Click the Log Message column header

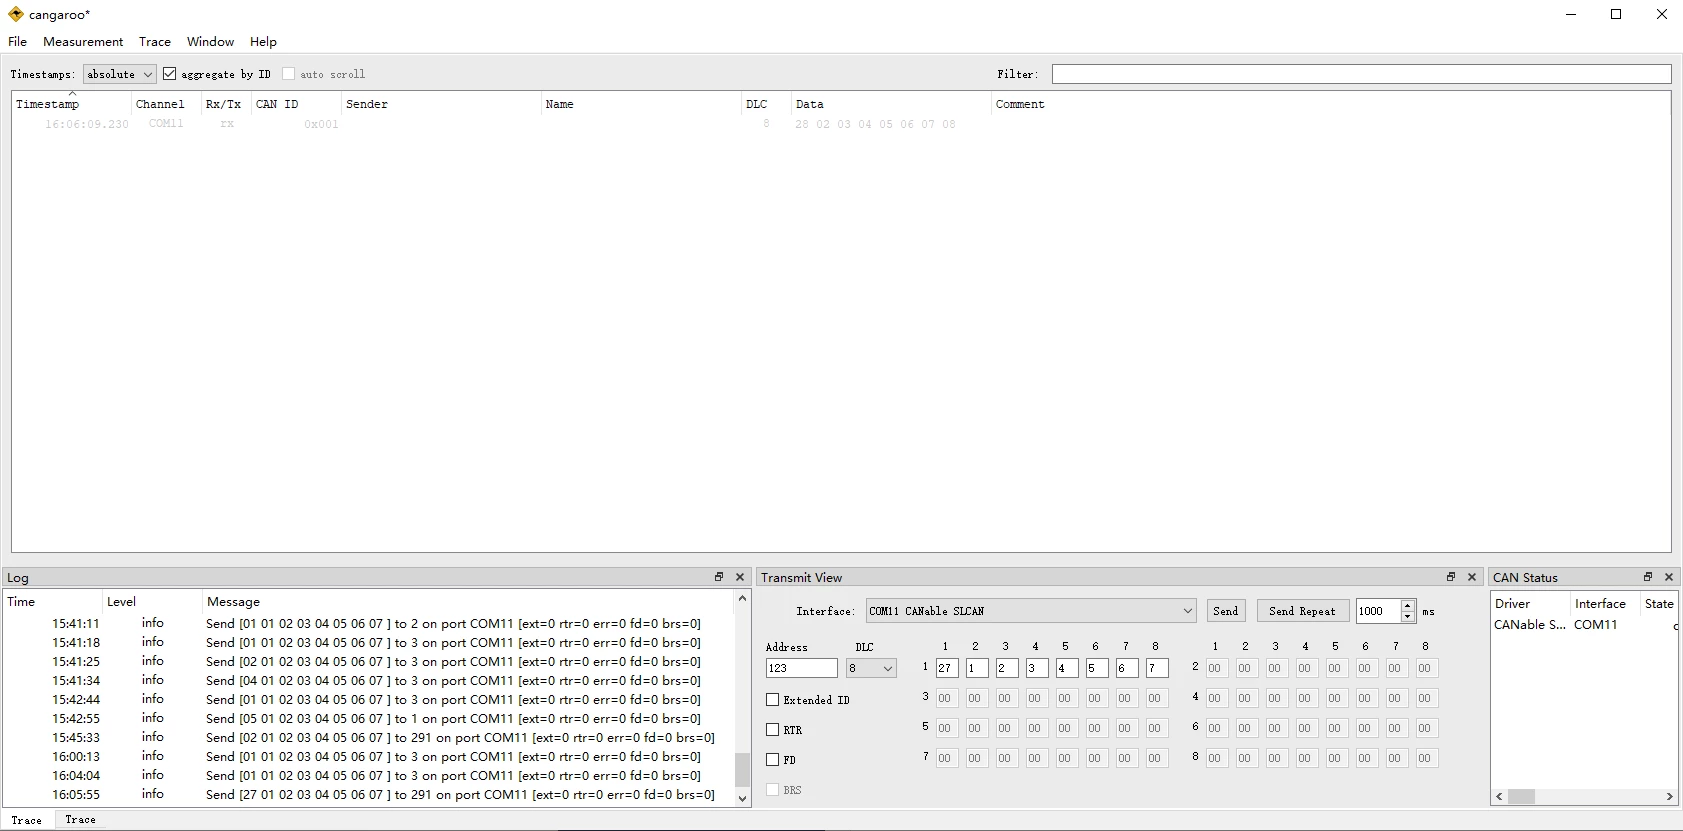coord(468,602)
